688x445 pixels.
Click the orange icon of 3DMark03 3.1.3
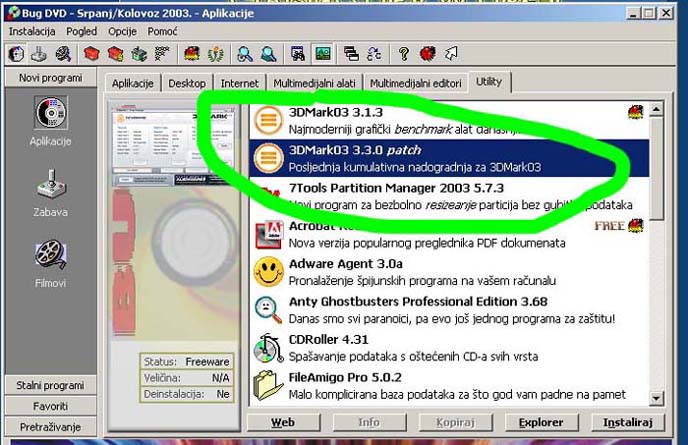point(269,120)
